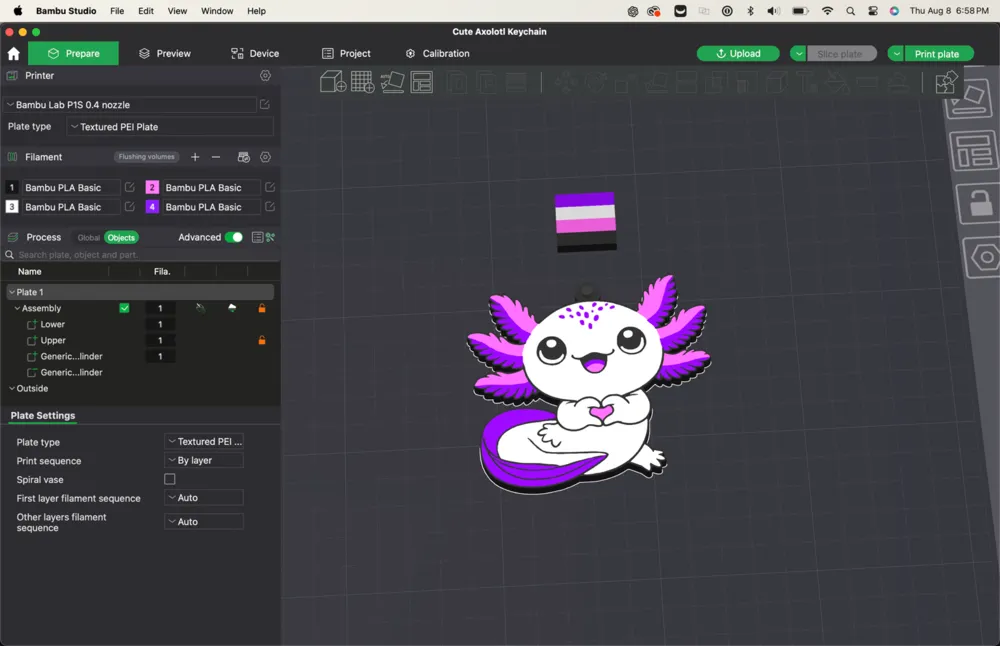This screenshot has width=1000, height=646.
Task: Edit filament 4 preset
Action: point(270,207)
